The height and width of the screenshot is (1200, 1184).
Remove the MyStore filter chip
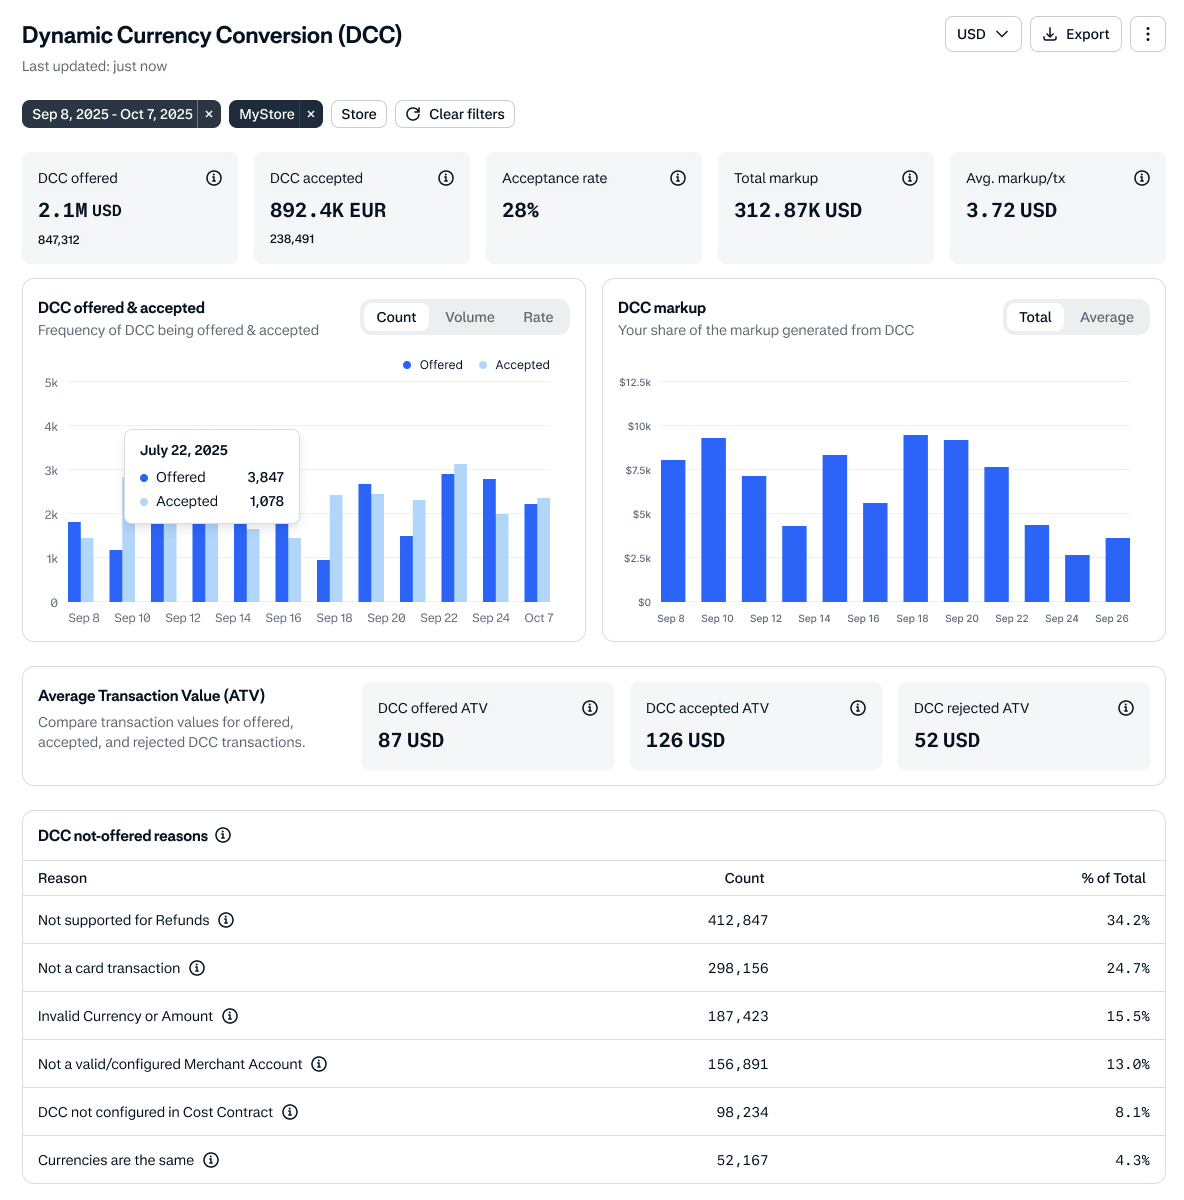[311, 114]
